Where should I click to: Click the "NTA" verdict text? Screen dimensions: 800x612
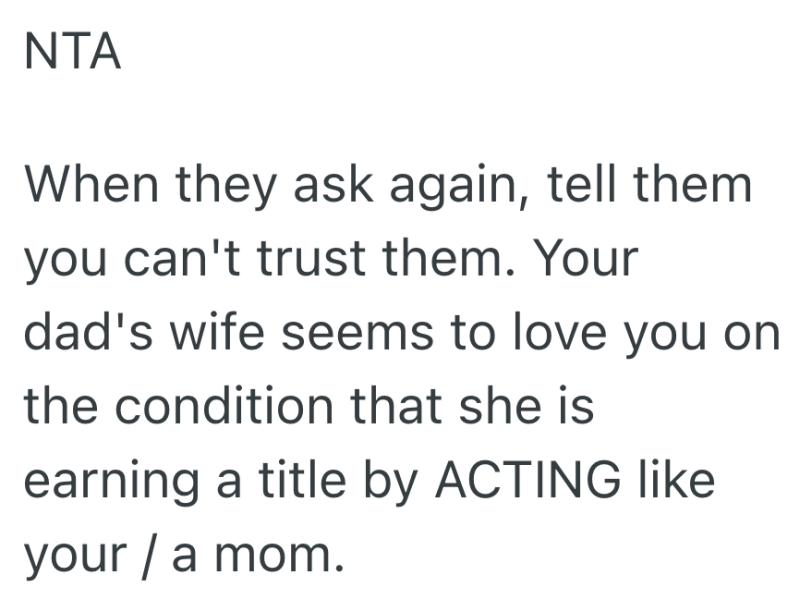pyautogui.click(x=72, y=53)
